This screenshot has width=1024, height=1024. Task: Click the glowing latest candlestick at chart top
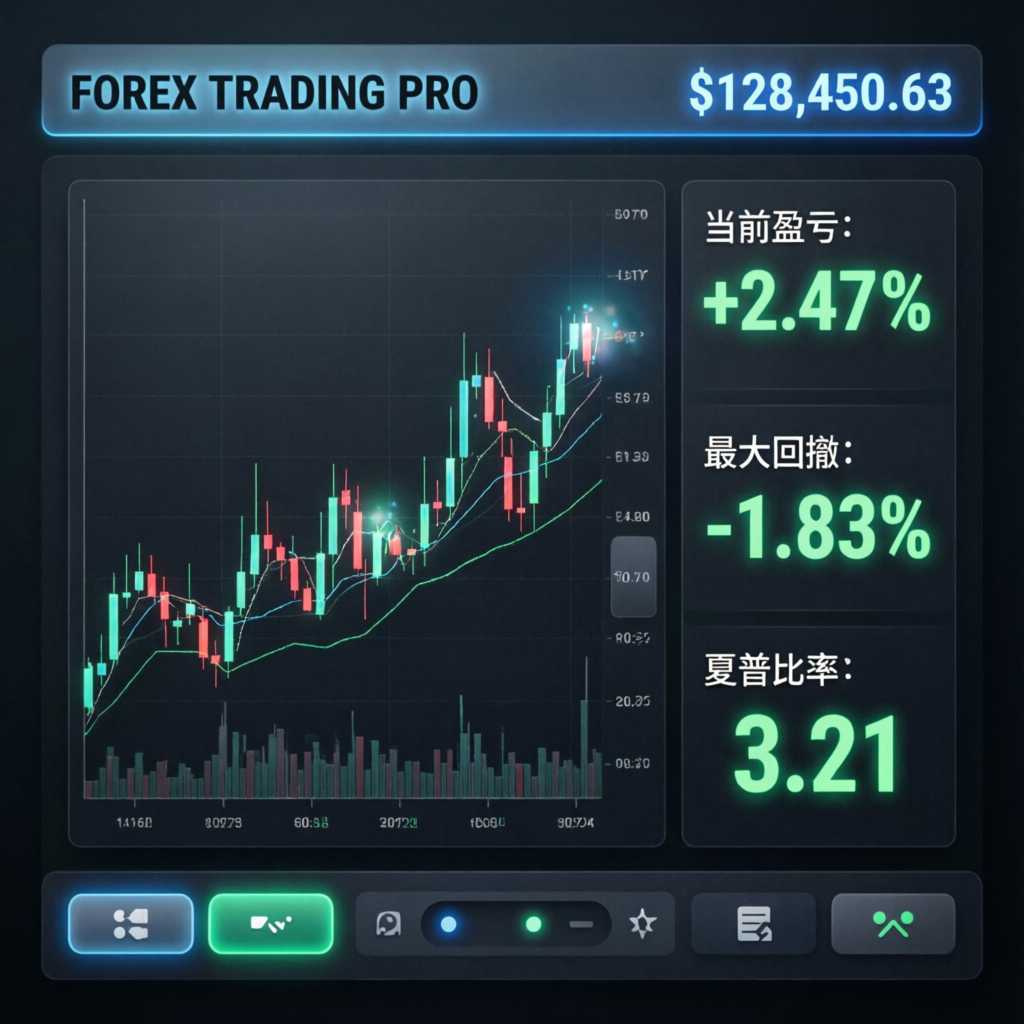coord(586,340)
